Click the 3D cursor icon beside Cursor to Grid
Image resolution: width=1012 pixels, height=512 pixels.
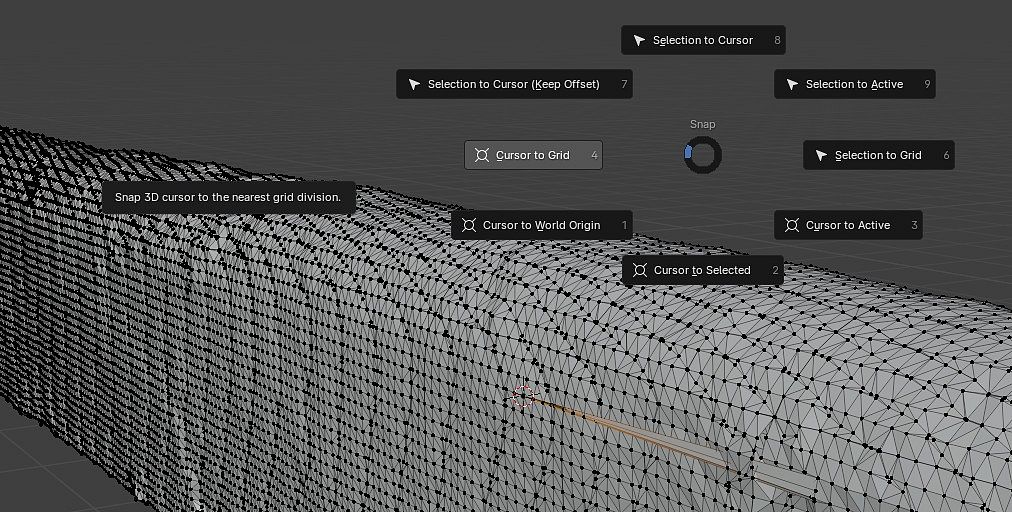(x=482, y=156)
